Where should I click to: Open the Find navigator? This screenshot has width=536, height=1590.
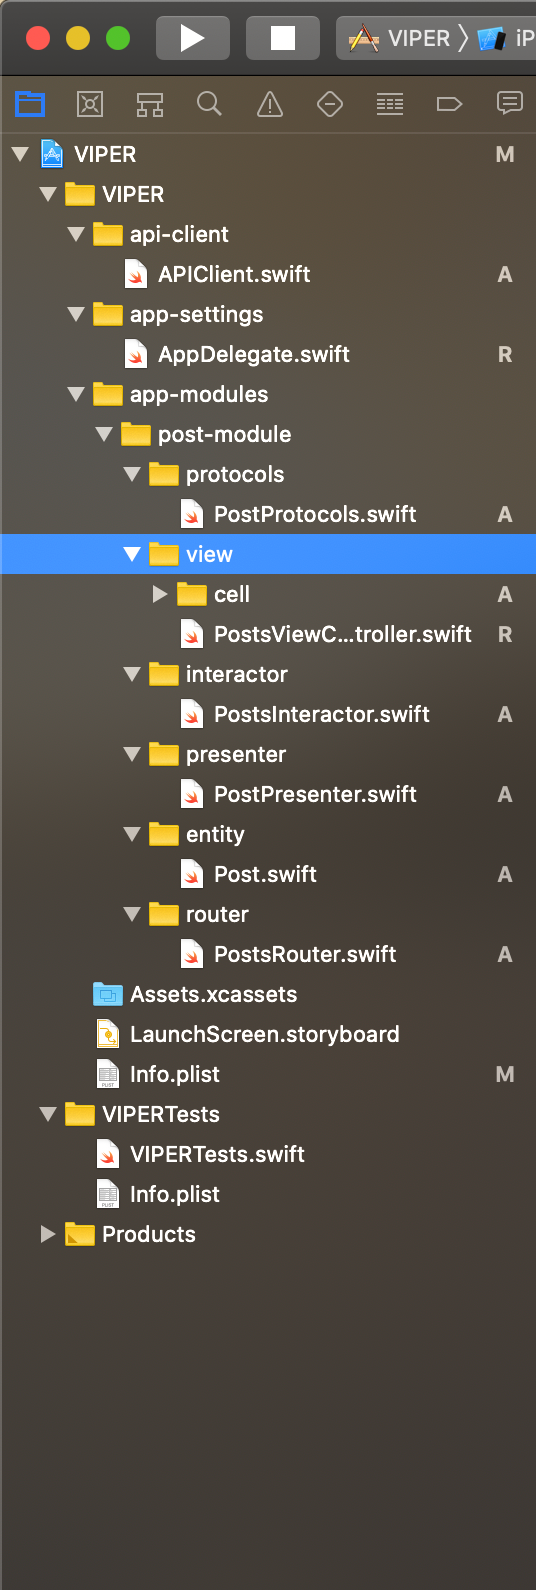(209, 103)
